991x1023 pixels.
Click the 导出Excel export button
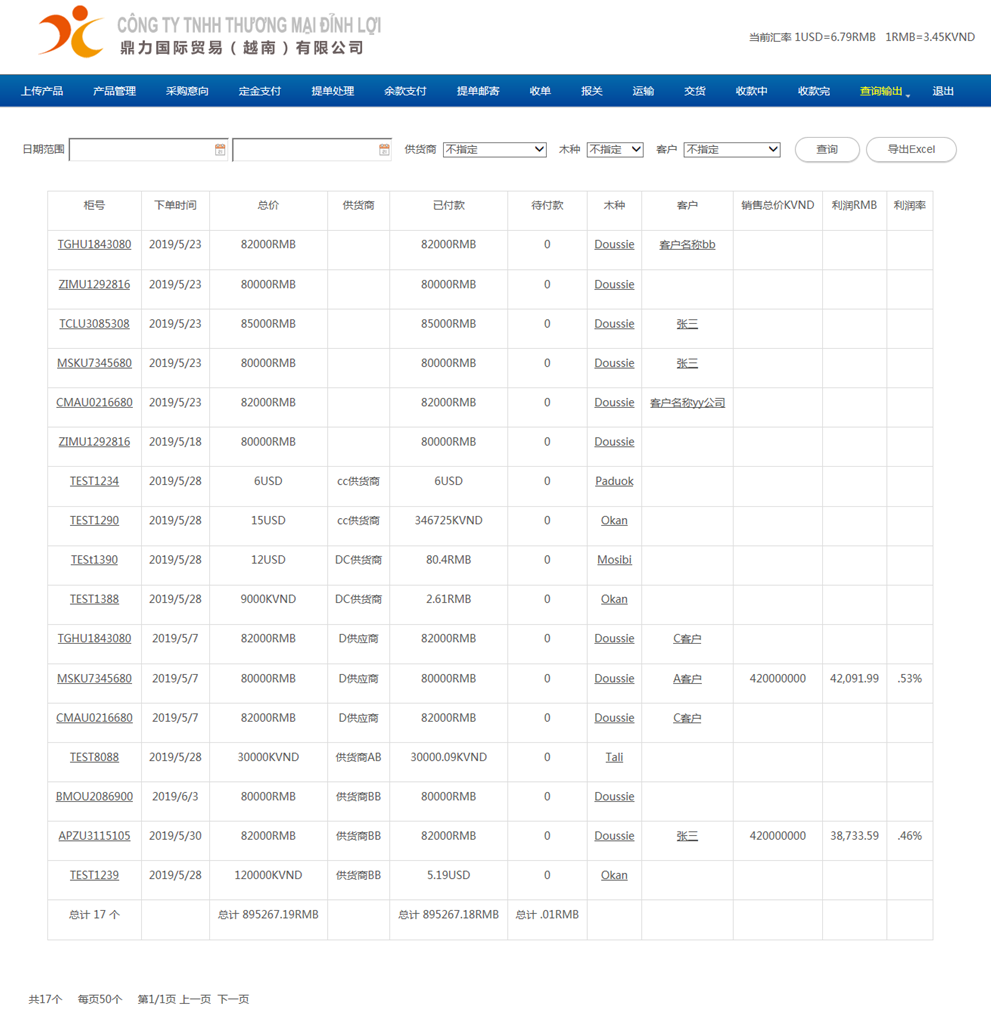click(911, 149)
